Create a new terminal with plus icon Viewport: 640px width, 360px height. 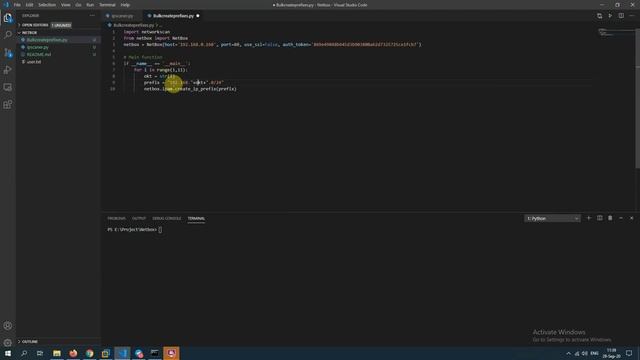tap(589, 218)
